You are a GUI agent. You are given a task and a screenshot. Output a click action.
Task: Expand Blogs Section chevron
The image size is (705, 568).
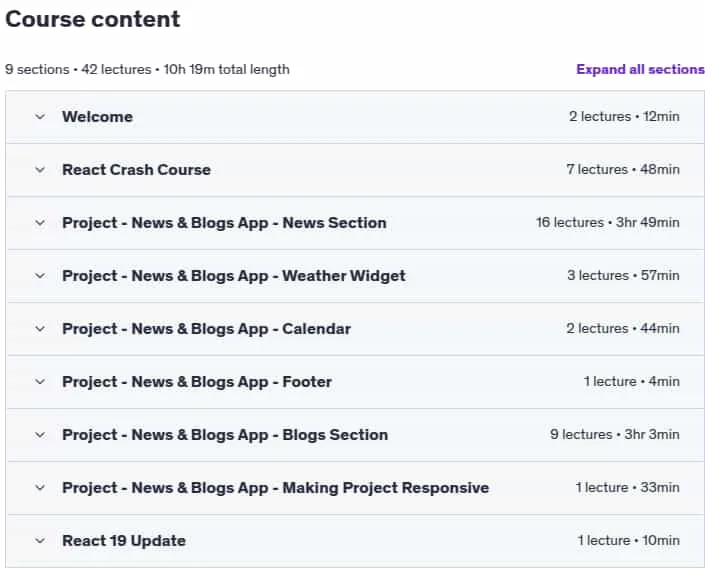coord(40,435)
